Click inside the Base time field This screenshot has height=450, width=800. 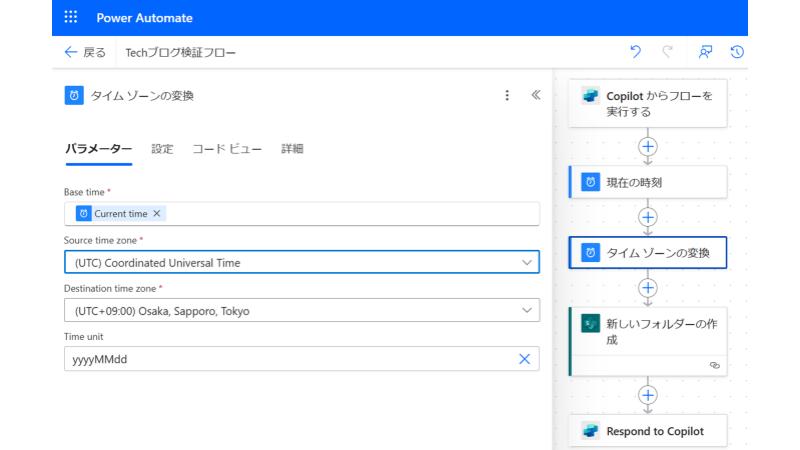pos(350,214)
